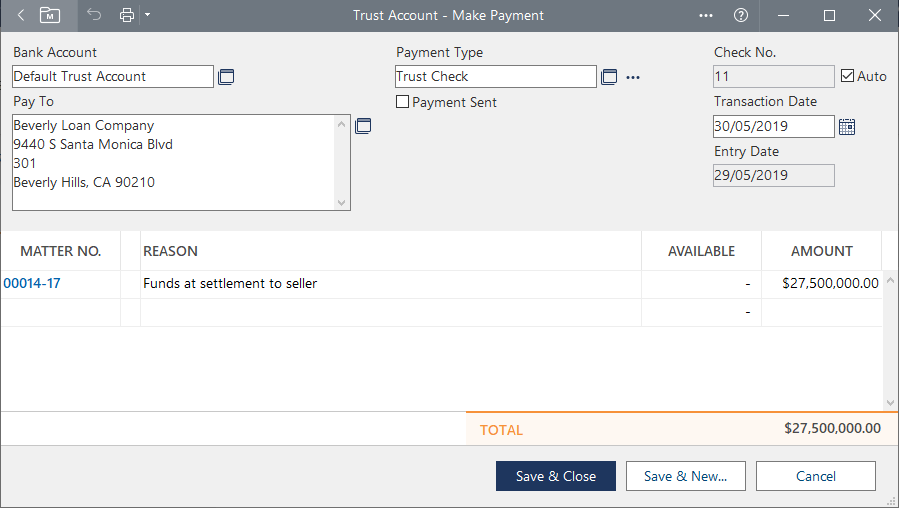Open the help question mark icon

pos(741,15)
